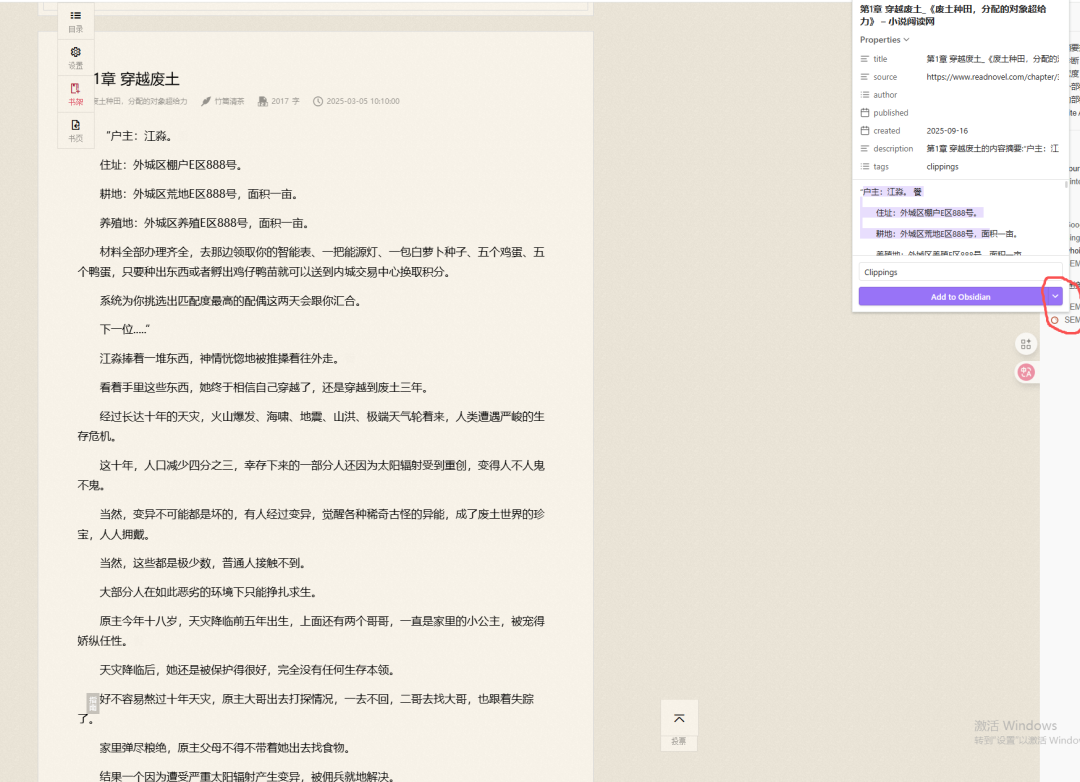Open dropdown arrow beside Add to Obsidian

coord(1055,297)
